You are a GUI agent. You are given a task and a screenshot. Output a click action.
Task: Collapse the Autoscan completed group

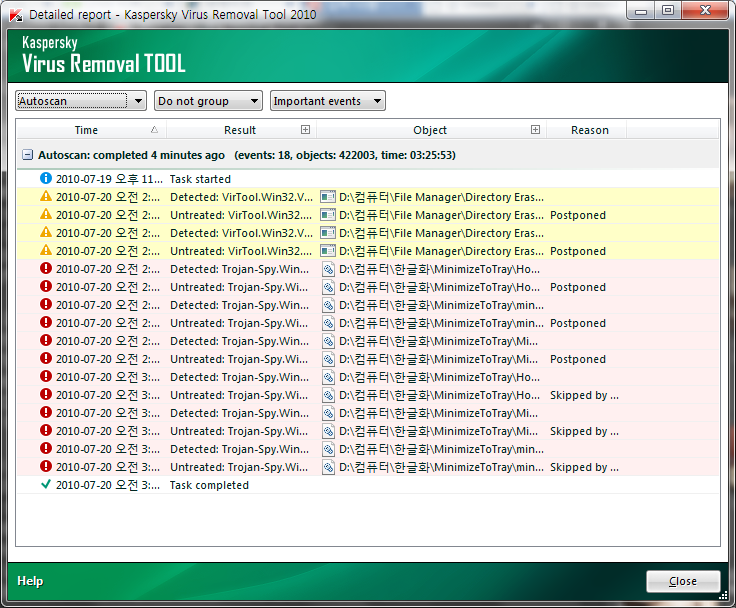(28, 154)
